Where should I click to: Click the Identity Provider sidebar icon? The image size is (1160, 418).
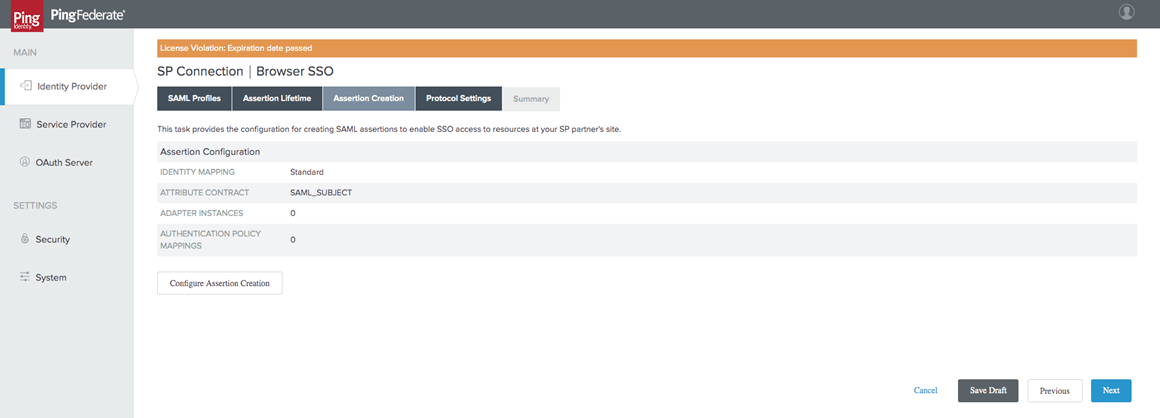[x=25, y=86]
